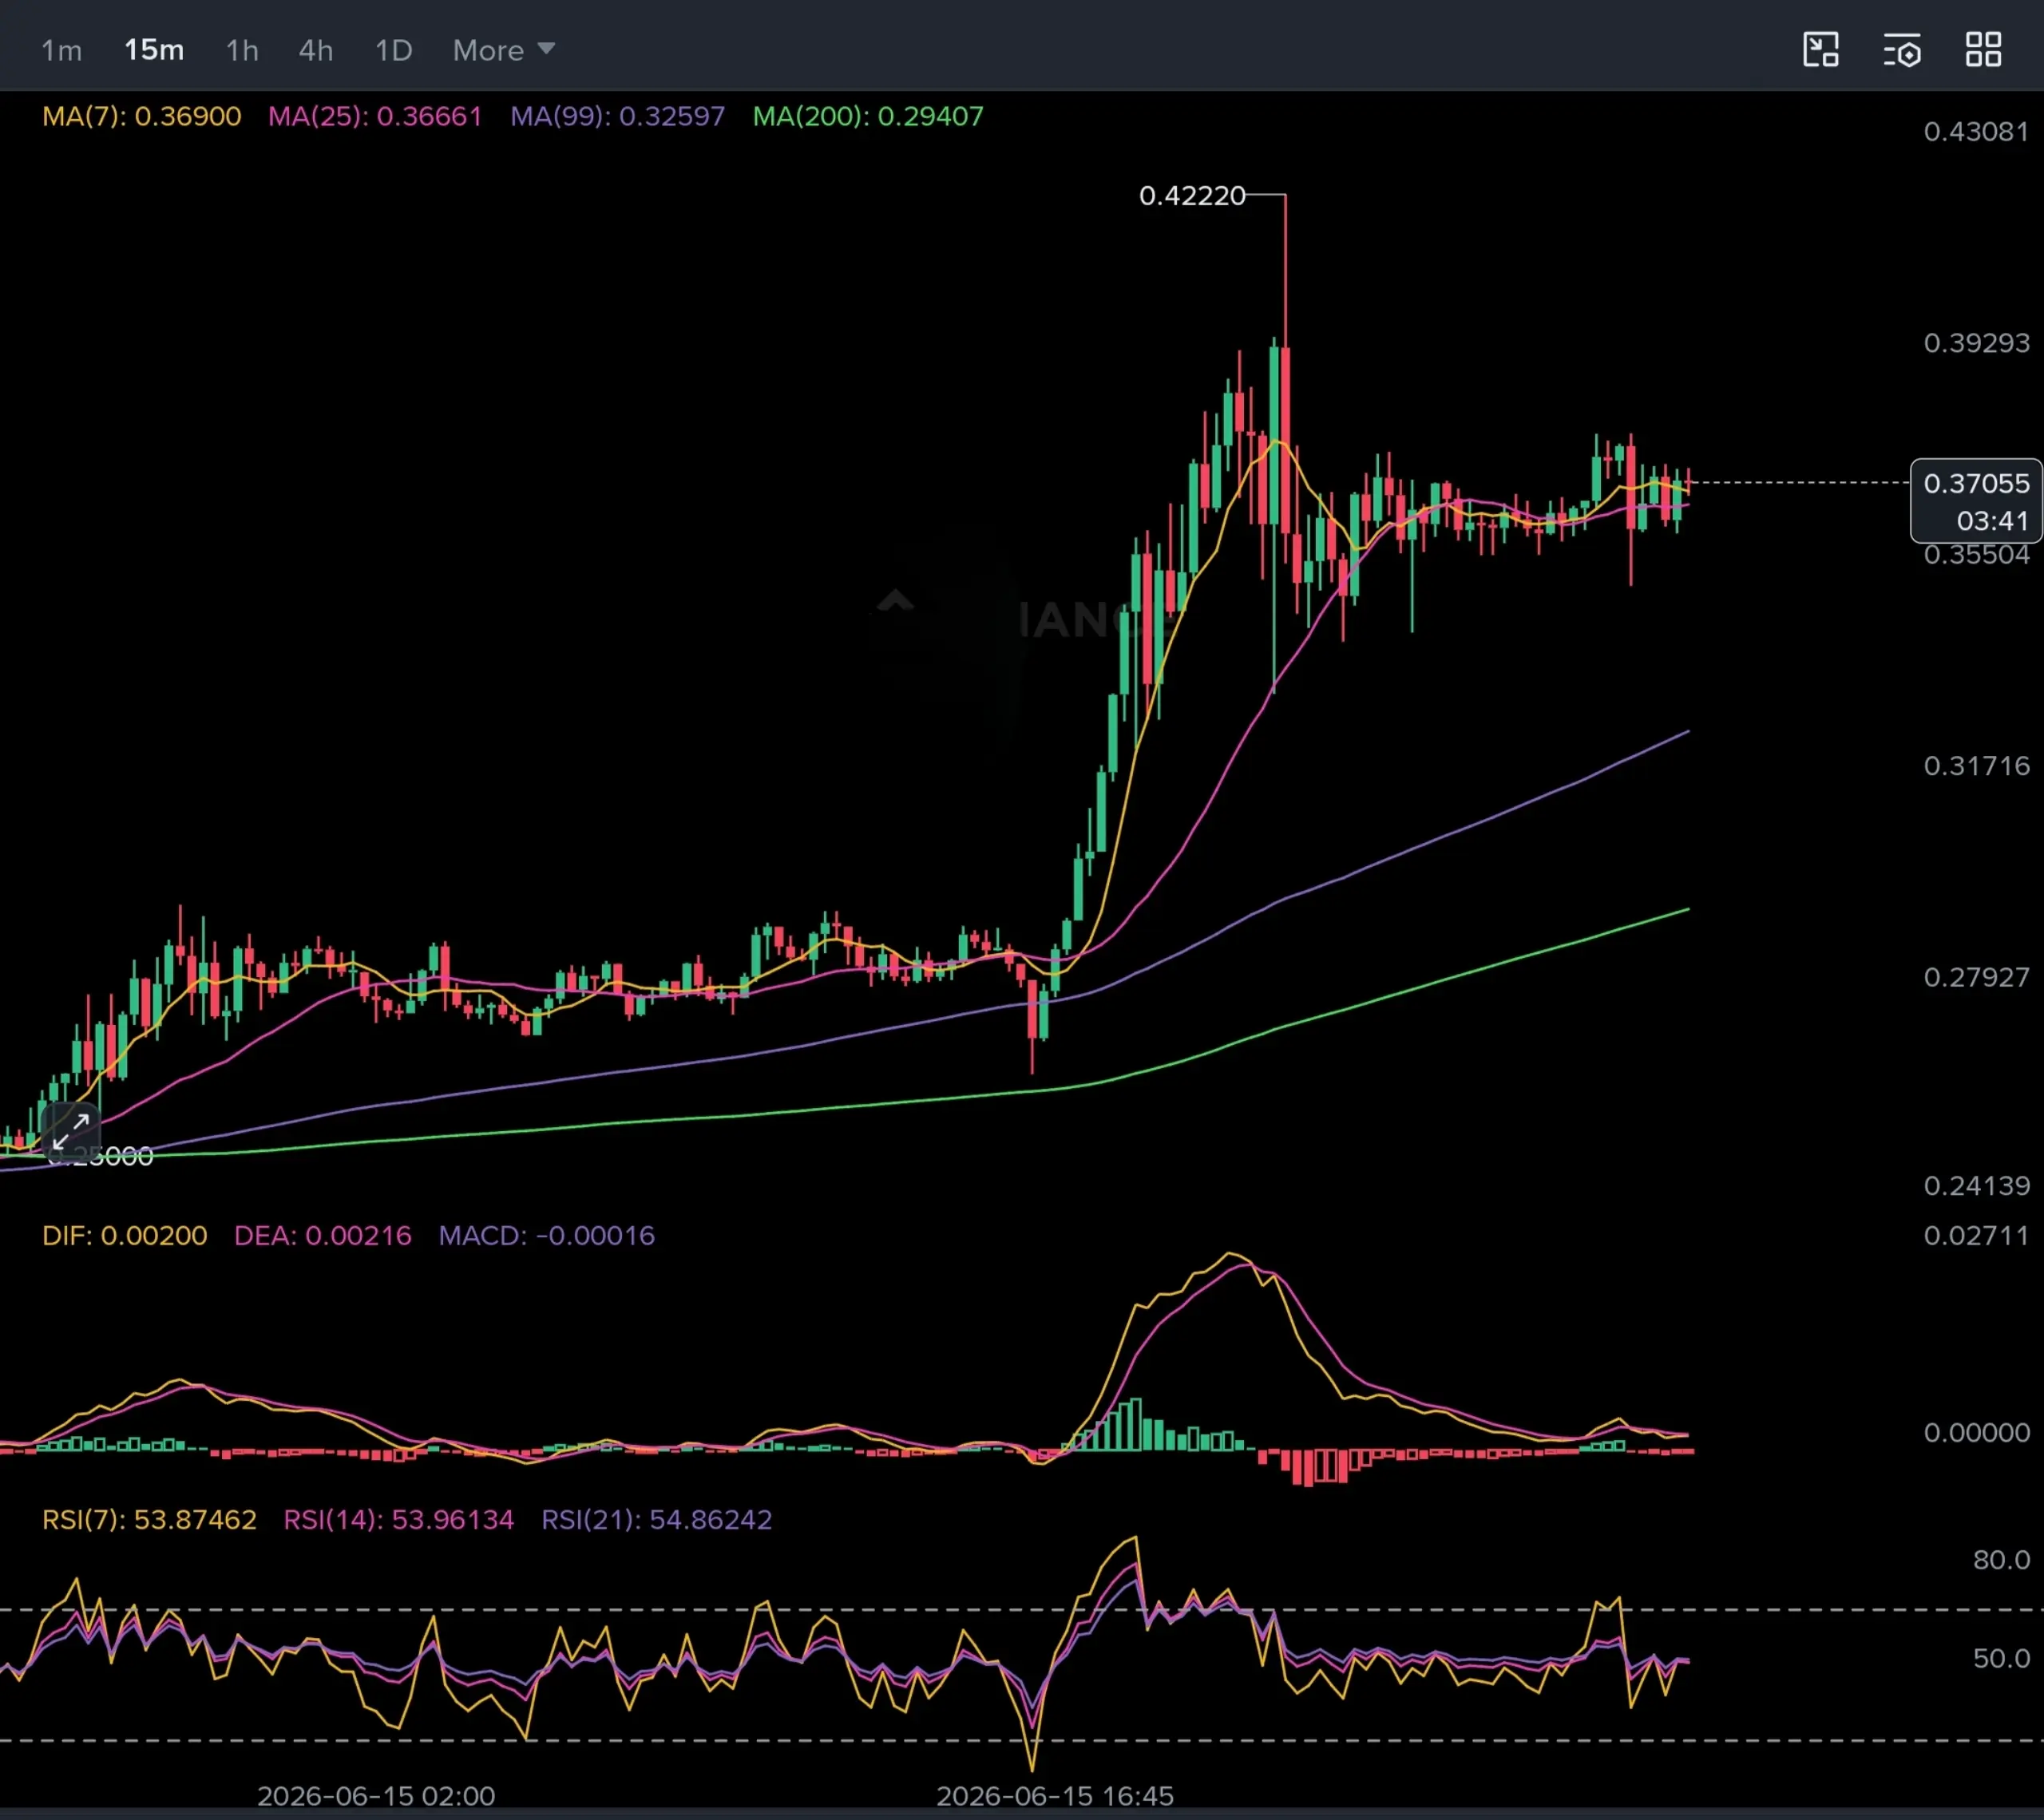Click the 03:41 candle countdown timer
The width and height of the screenshot is (2044, 1820).
tap(1992, 521)
